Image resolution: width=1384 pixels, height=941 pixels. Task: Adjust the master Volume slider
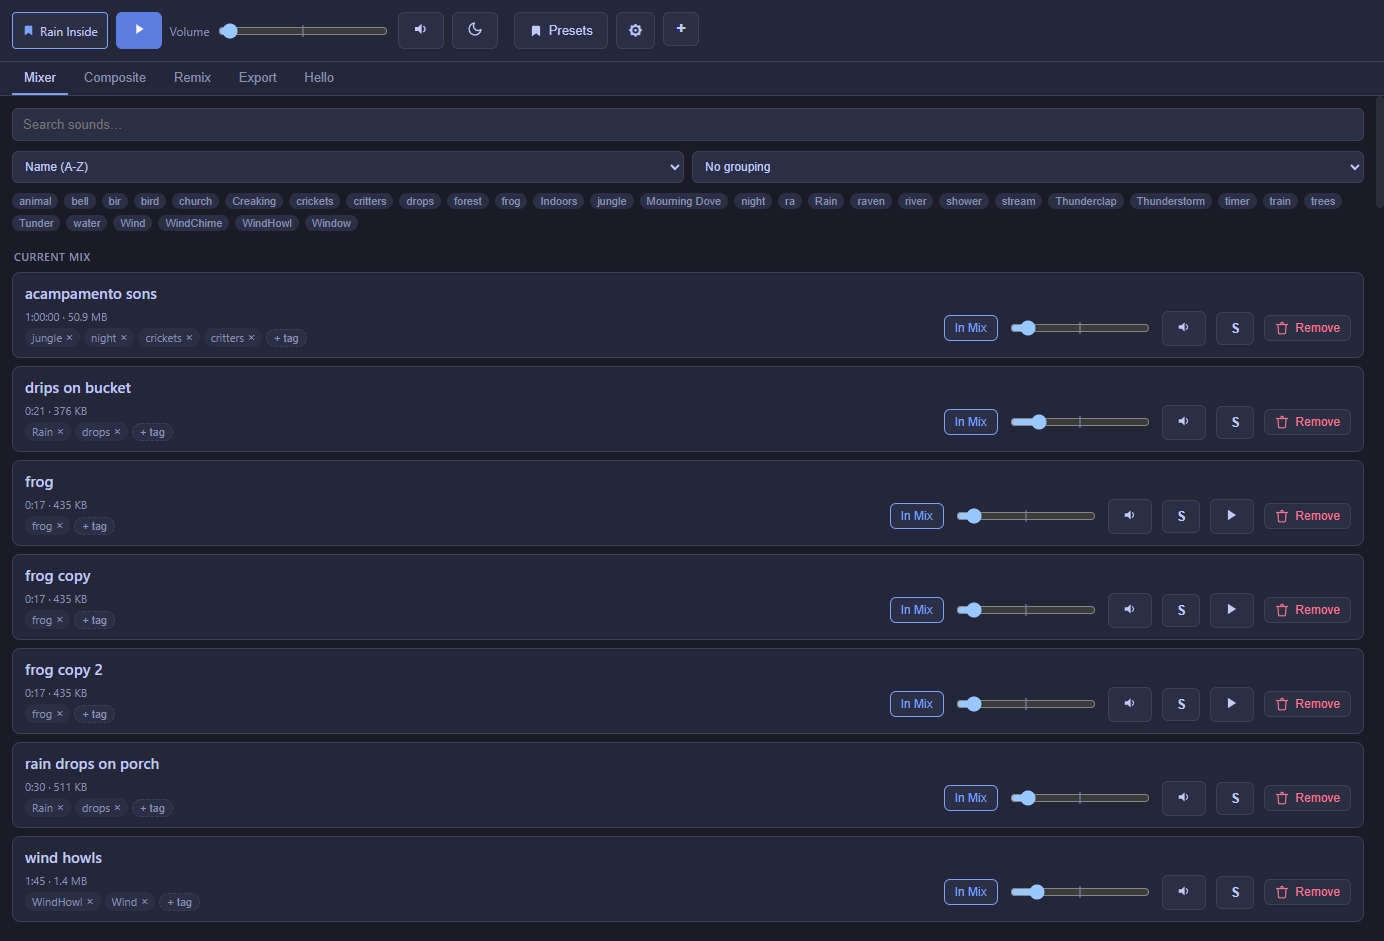click(x=303, y=31)
